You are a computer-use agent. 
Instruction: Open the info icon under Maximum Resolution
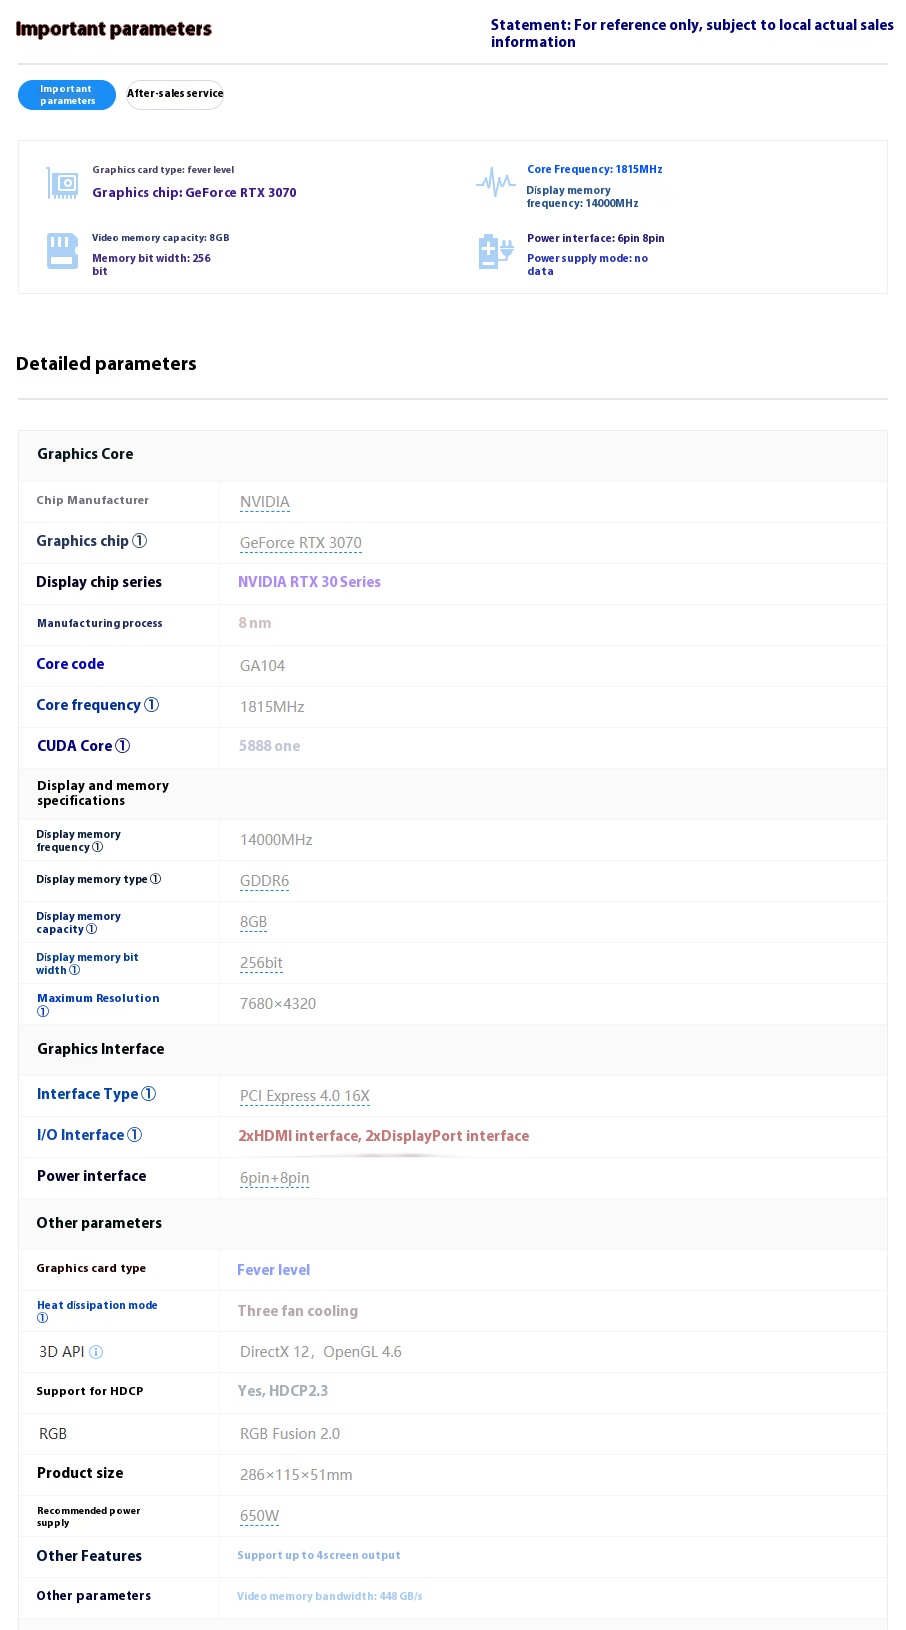tap(43, 1011)
